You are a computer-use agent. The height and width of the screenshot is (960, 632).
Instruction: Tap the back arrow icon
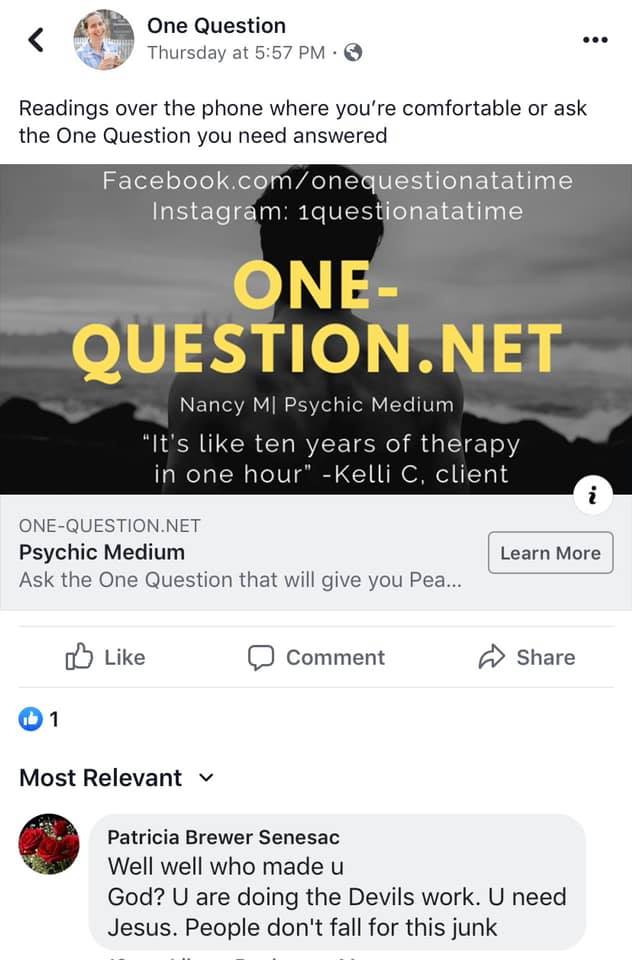(x=36, y=40)
